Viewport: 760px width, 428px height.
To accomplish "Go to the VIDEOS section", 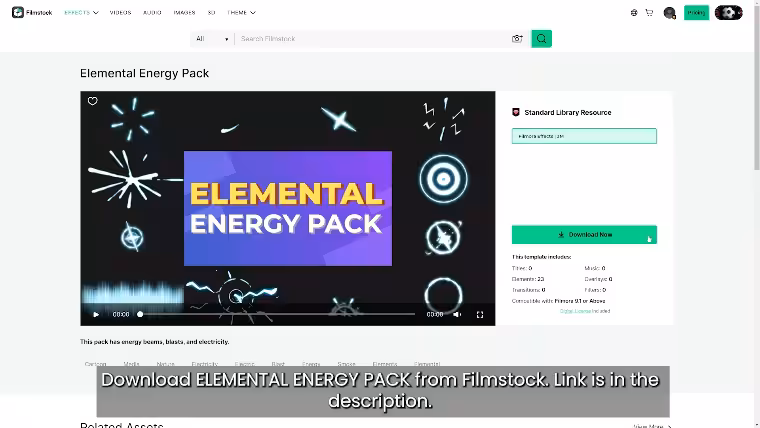I will (120, 13).
